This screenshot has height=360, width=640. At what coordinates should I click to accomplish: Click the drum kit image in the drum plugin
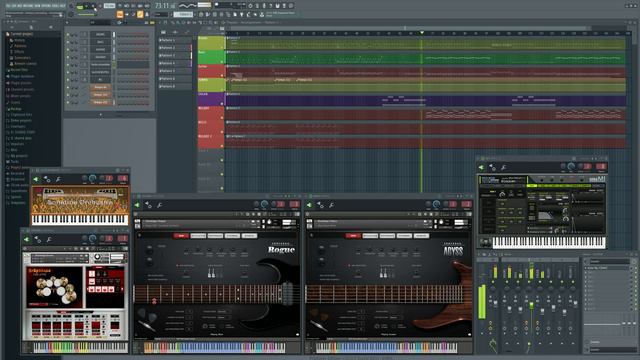point(54,287)
